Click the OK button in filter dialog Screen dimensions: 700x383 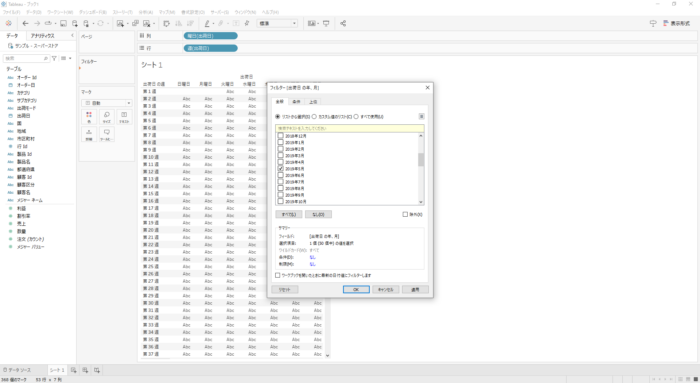[356, 290]
